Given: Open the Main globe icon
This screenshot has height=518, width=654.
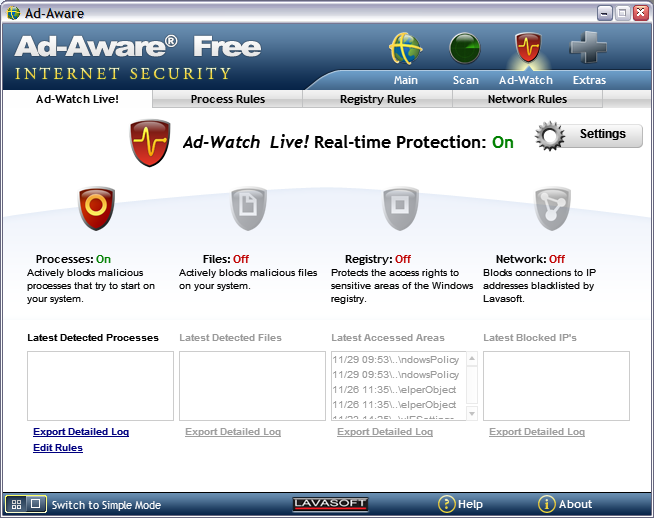Looking at the screenshot, I should coord(405,48).
